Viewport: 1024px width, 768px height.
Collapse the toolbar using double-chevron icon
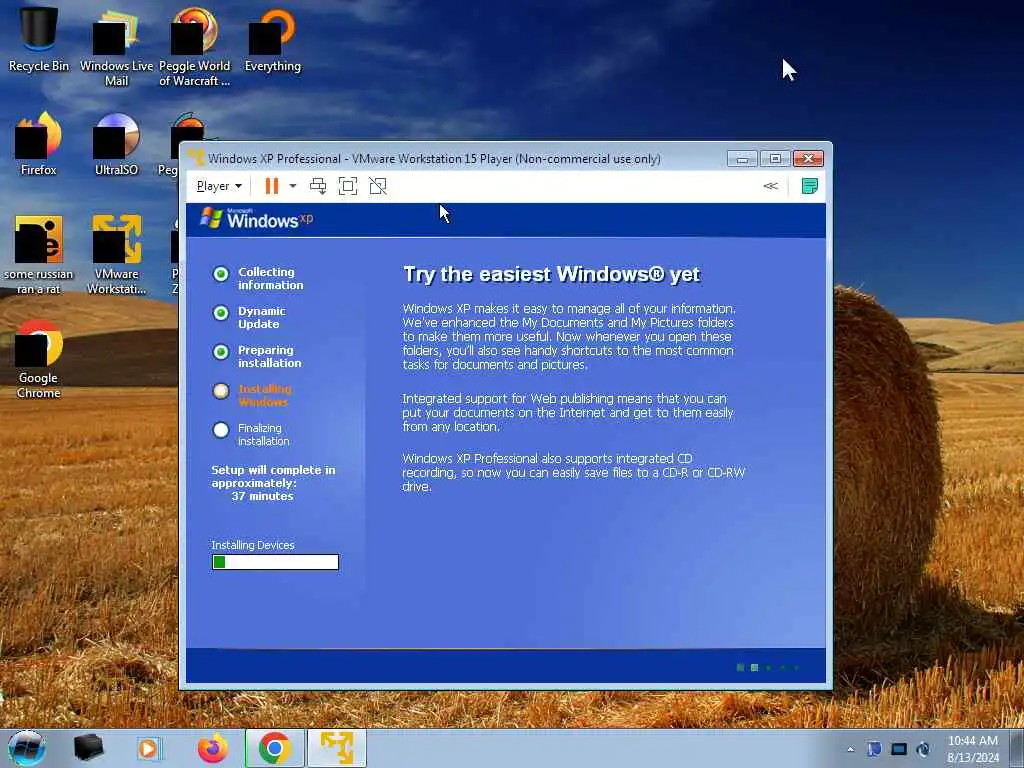click(x=771, y=186)
